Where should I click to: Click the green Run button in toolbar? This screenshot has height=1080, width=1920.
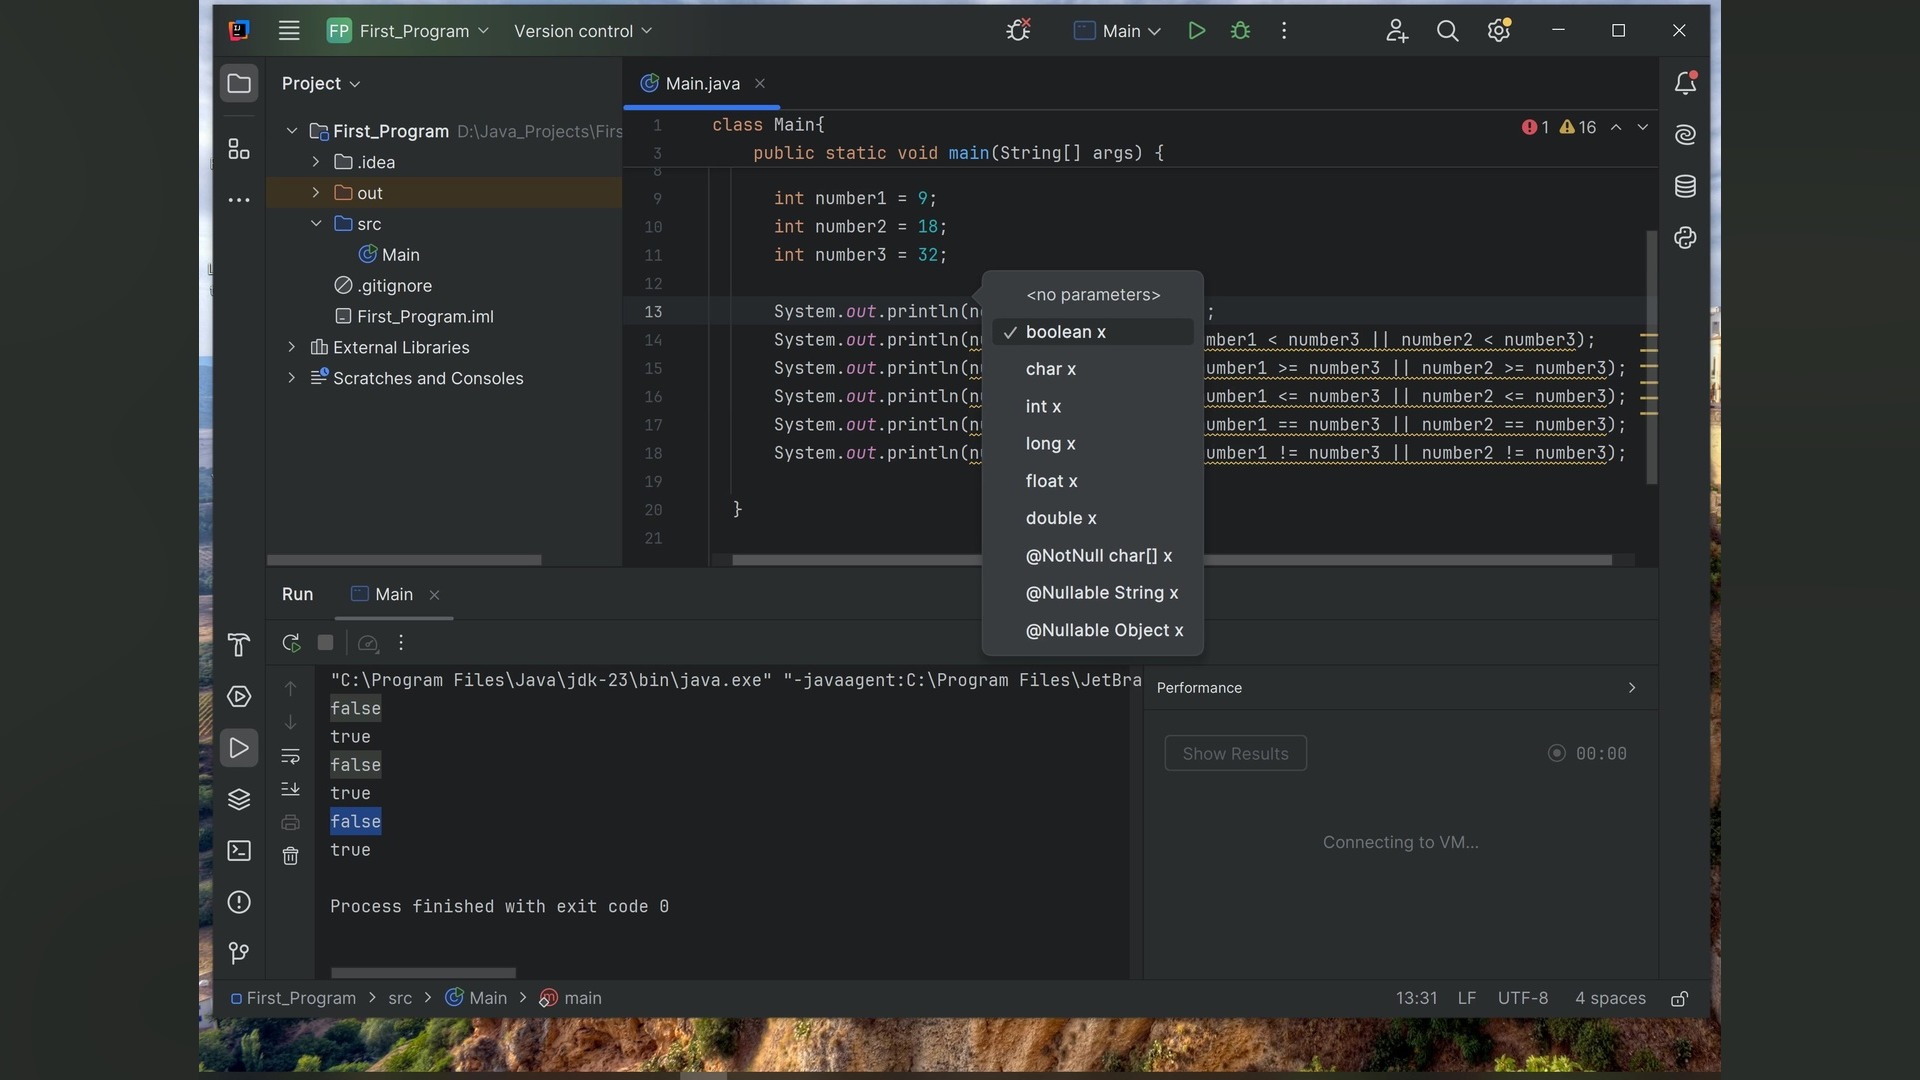click(1196, 31)
